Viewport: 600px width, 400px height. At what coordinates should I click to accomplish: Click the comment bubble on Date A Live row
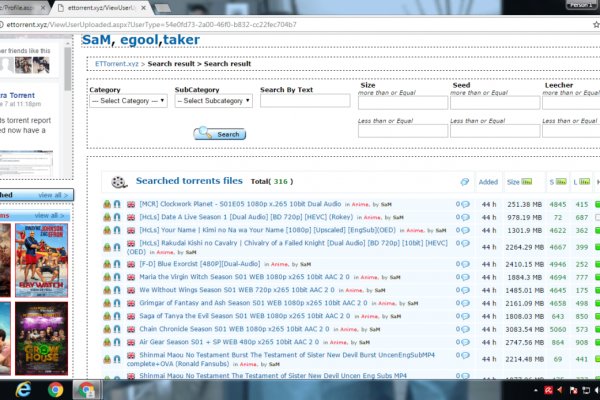coord(461,217)
